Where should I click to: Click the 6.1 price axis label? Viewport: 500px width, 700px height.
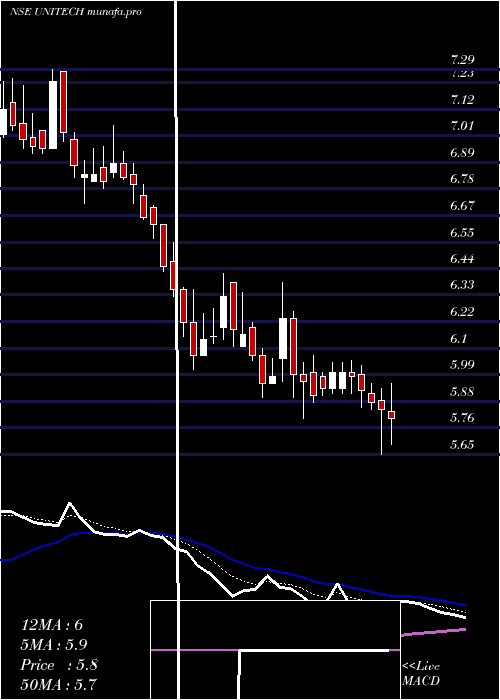459,338
